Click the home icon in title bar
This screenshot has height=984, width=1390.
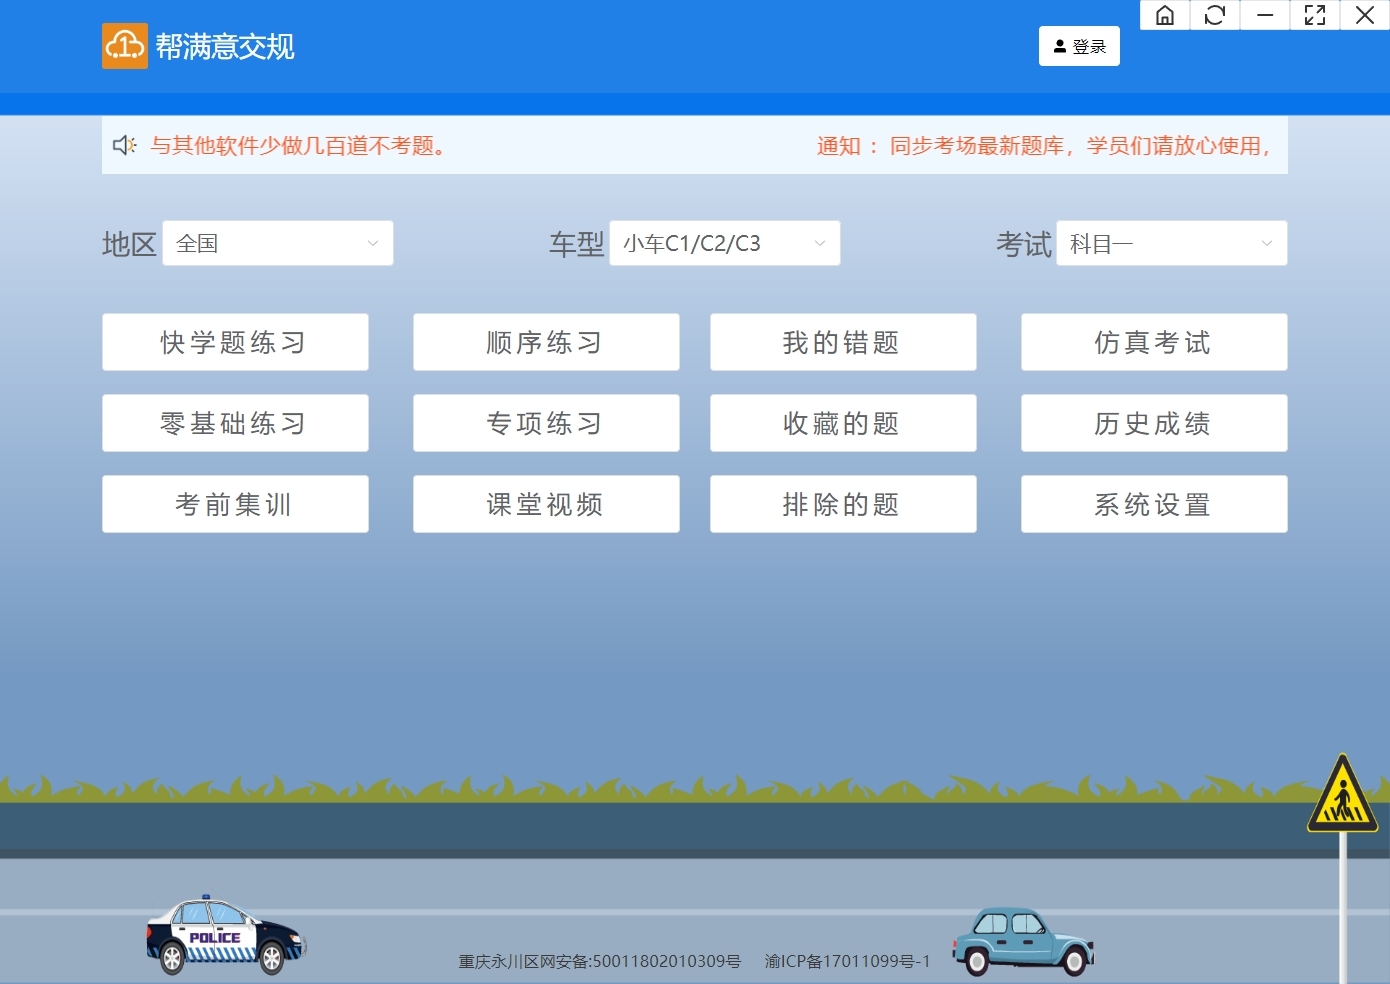(1165, 15)
